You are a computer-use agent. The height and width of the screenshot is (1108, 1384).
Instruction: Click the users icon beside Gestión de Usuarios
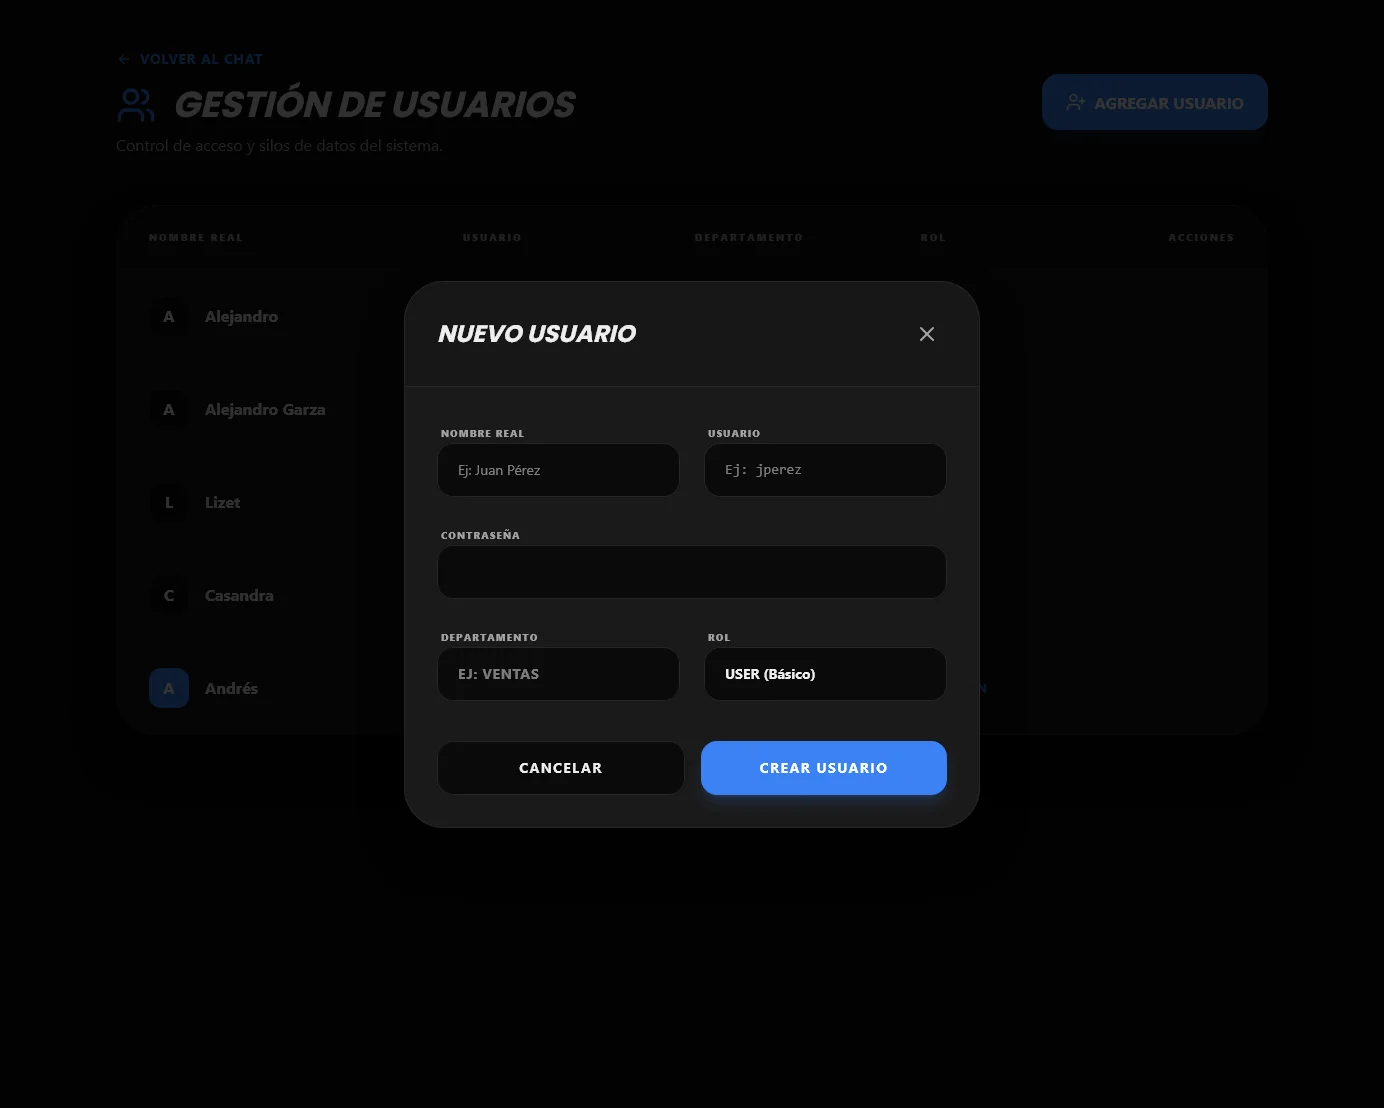click(x=136, y=105)
